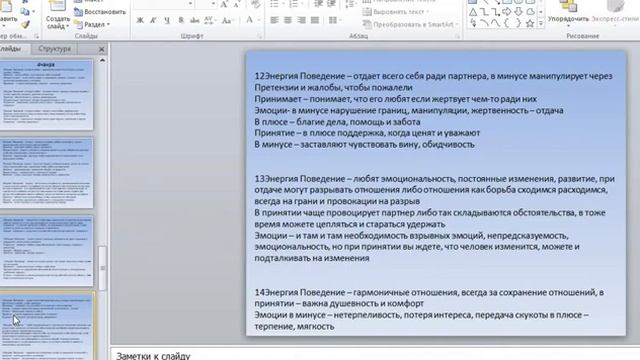
Task: Select the down arrow shape
Action: coord(518,12)
